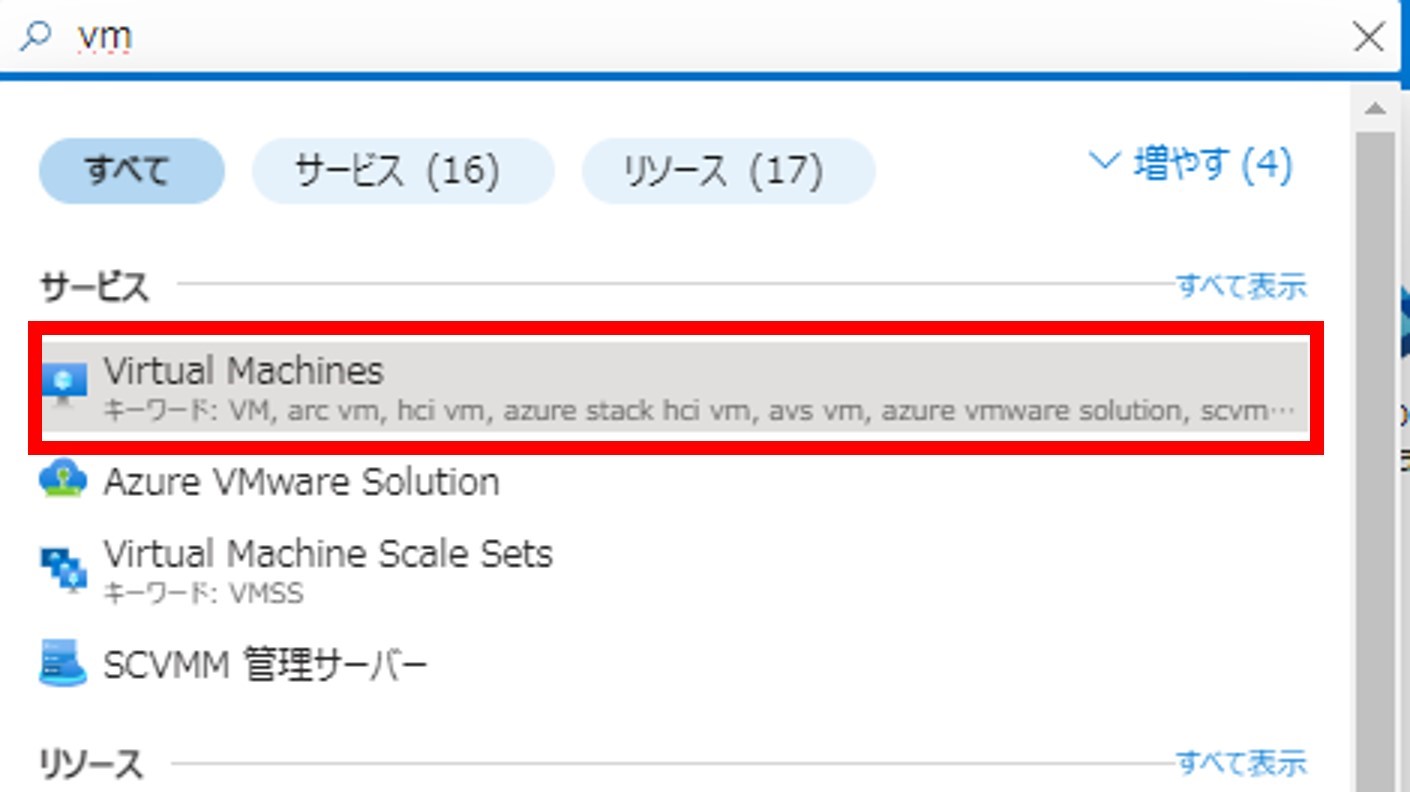Screen dimensions: 1410x792
Task: Select the すべて filter tab
Action: point(131,171)
